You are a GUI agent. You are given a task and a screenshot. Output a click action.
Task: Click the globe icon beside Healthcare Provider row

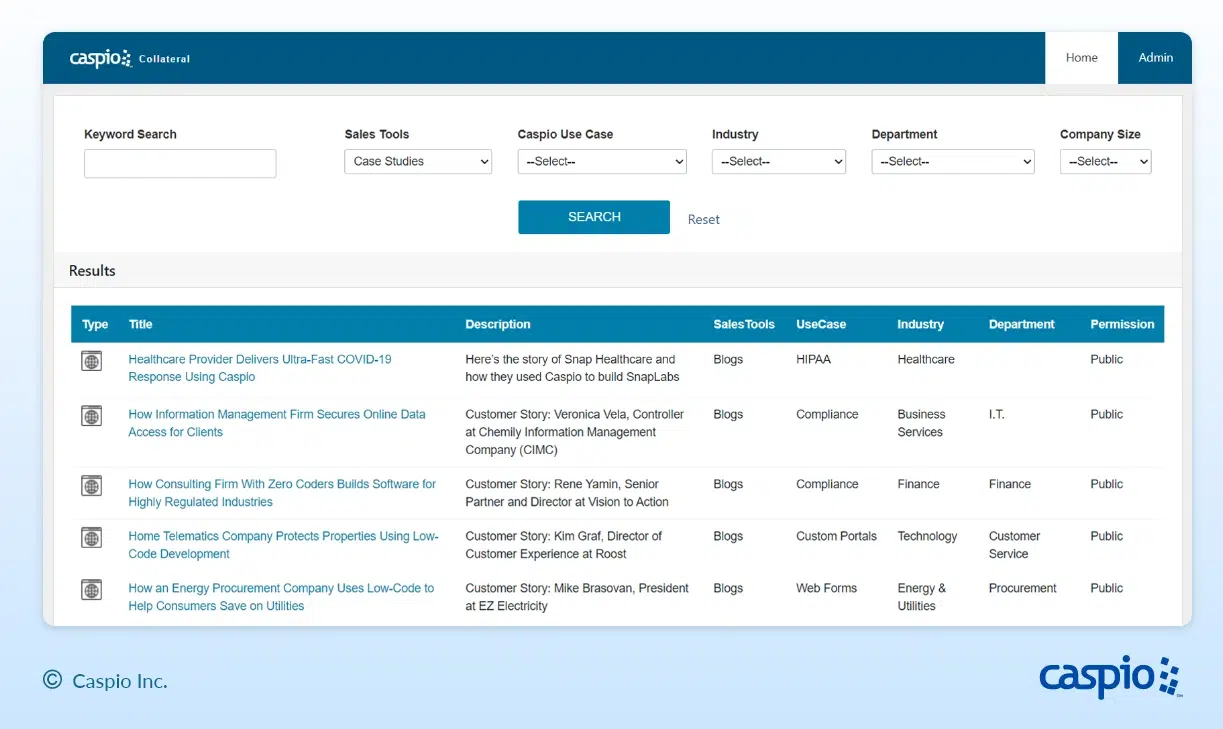pyautogui.click(x=91, y=361)
